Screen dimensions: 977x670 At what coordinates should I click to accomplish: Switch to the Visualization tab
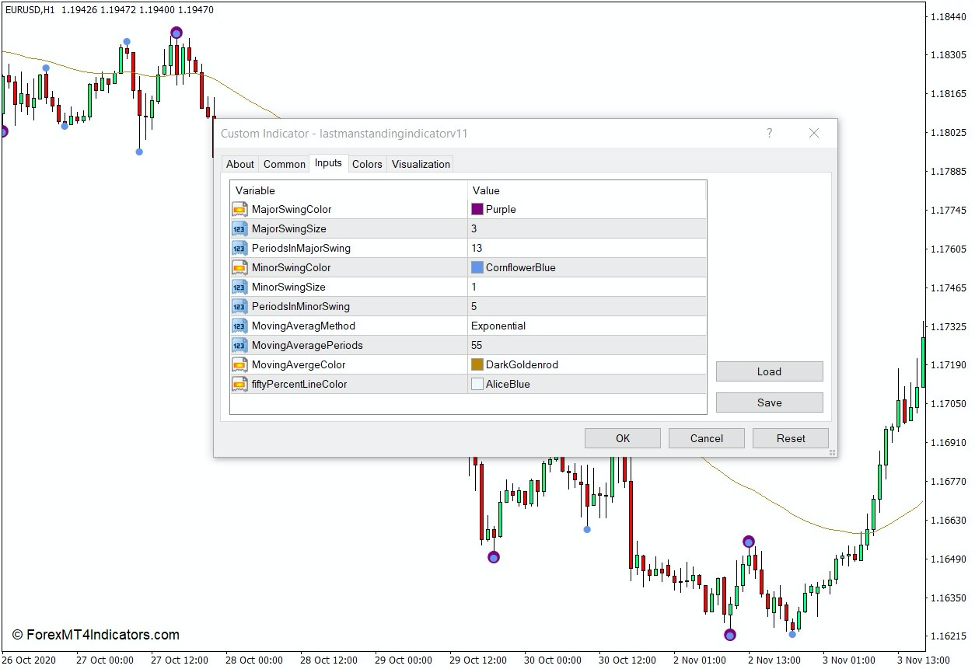pyautogui.click(x=420, y=164)
